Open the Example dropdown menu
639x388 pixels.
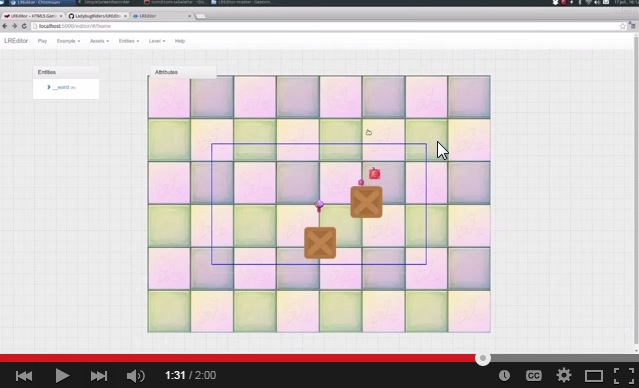click(x=68, y=41)
